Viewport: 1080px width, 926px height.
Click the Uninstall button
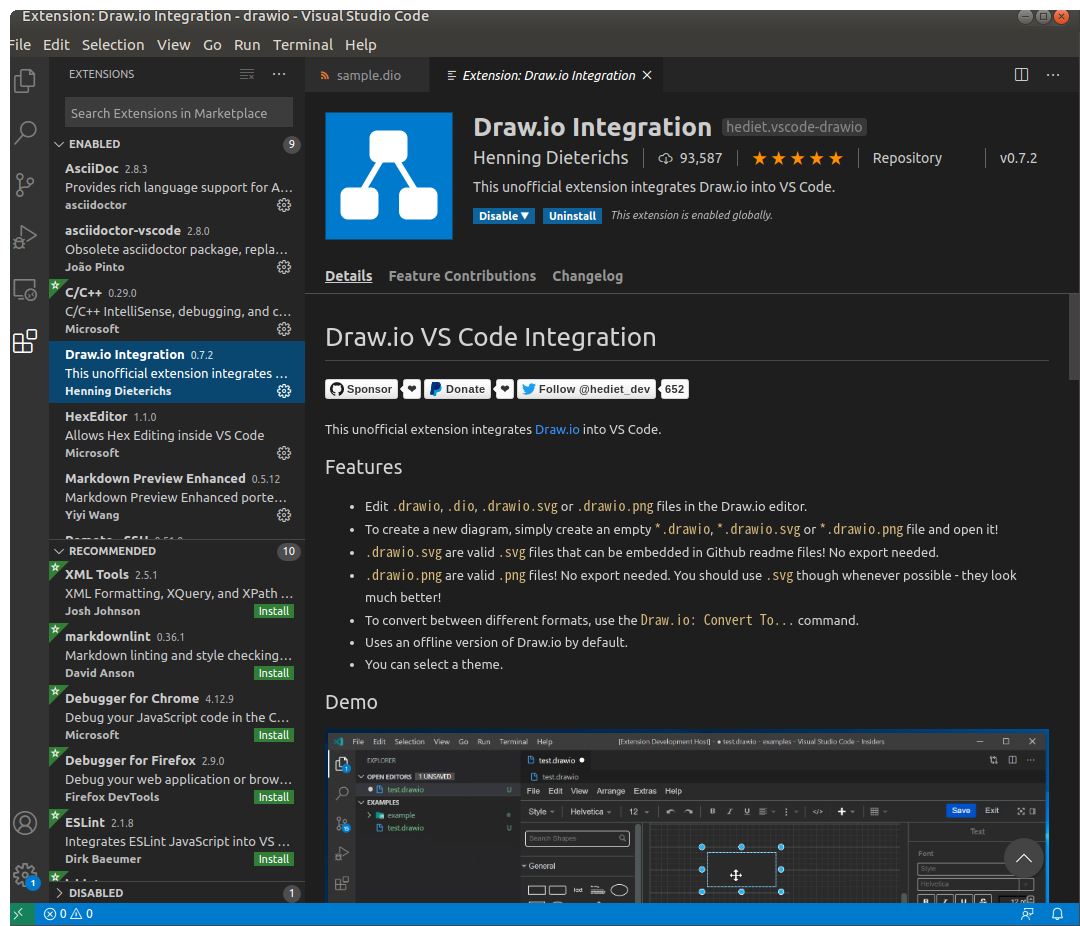point(572,216)
